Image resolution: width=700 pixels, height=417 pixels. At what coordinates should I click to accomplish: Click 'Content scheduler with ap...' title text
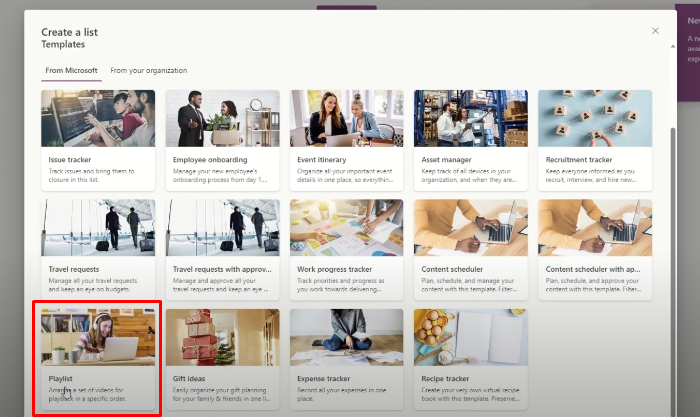pos(593,269)
